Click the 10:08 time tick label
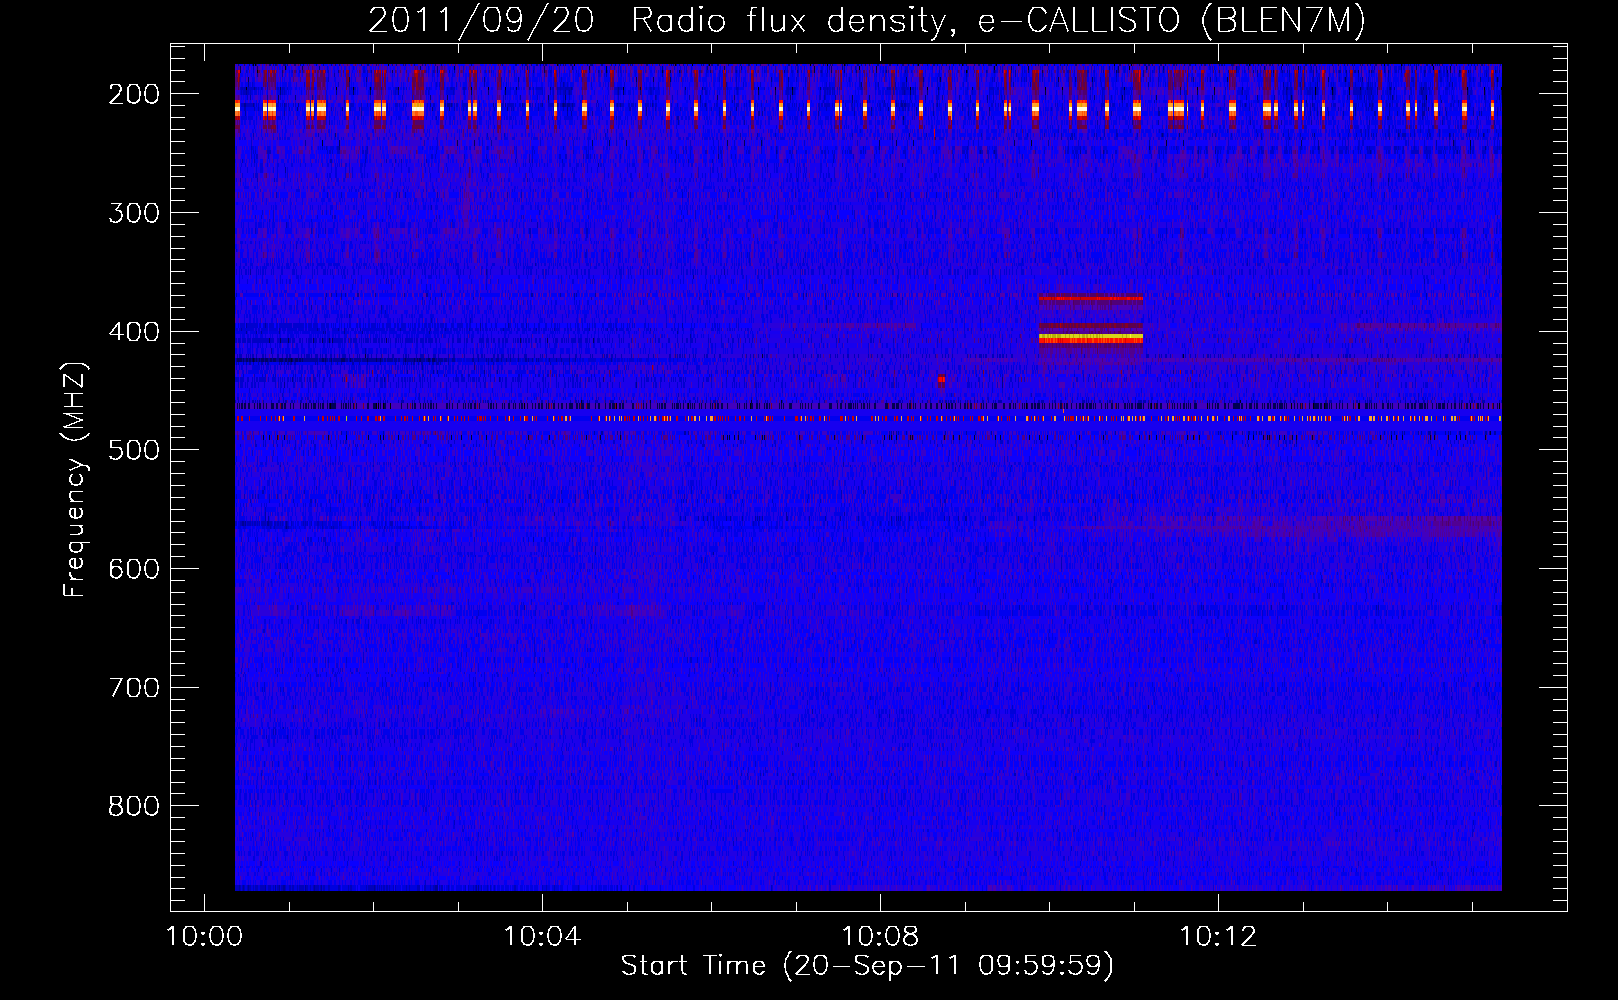Image resolution: width=1618 pixels, height=1000 pixels. click(x=880, y=937)
